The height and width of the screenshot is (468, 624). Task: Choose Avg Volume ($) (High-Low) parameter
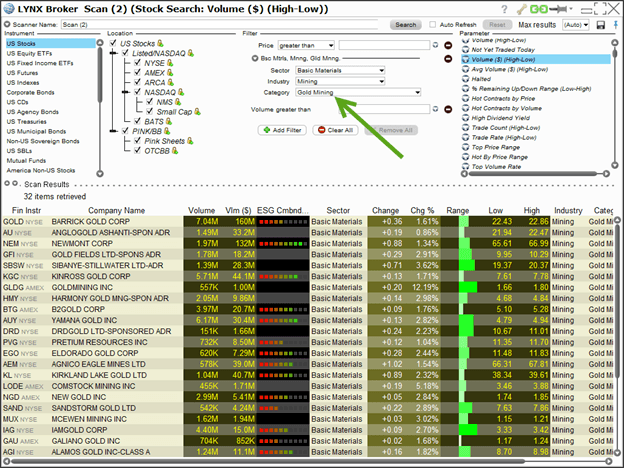(x=509, y=69)
